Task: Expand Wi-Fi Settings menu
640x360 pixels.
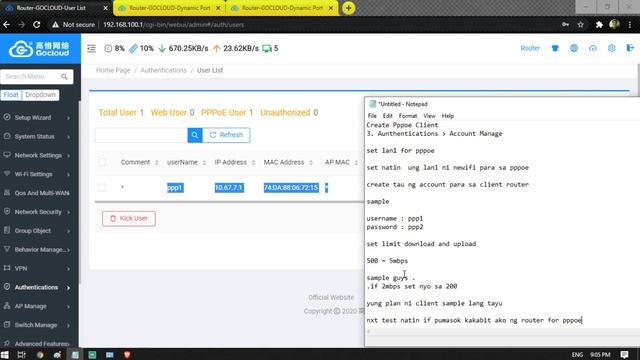Action: click(39, 174)
